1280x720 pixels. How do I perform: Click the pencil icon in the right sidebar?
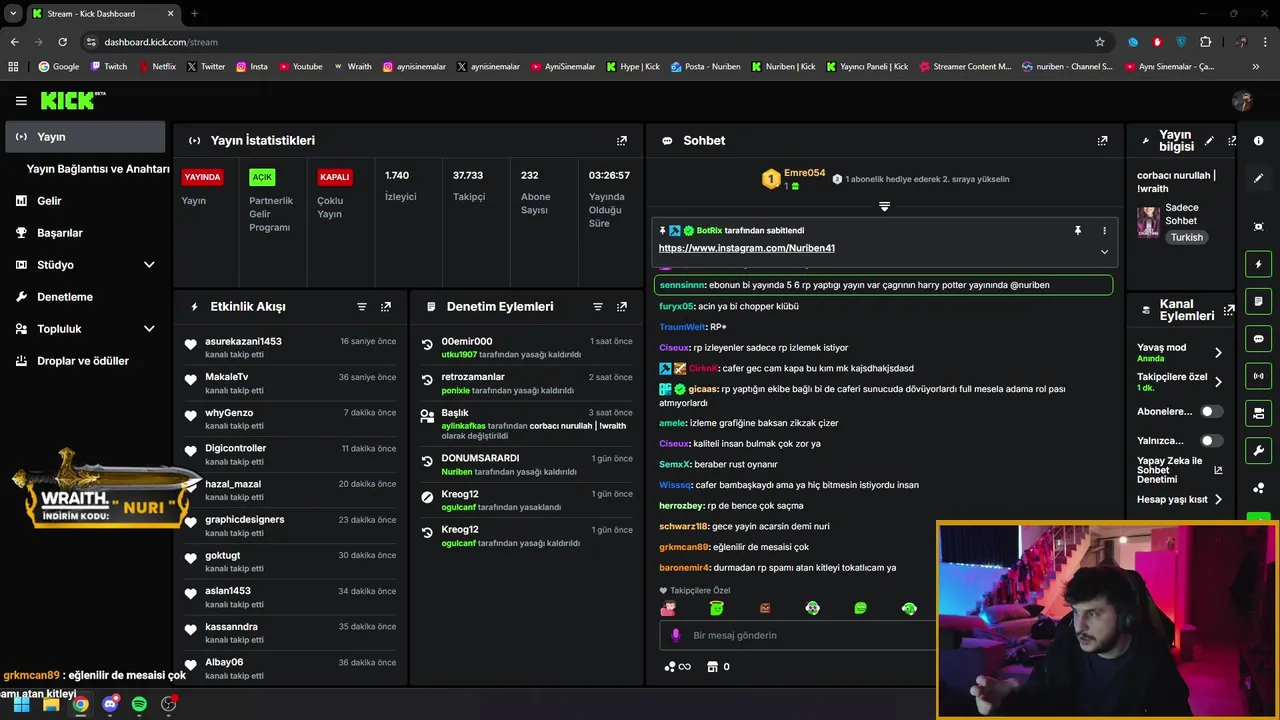1259,178
